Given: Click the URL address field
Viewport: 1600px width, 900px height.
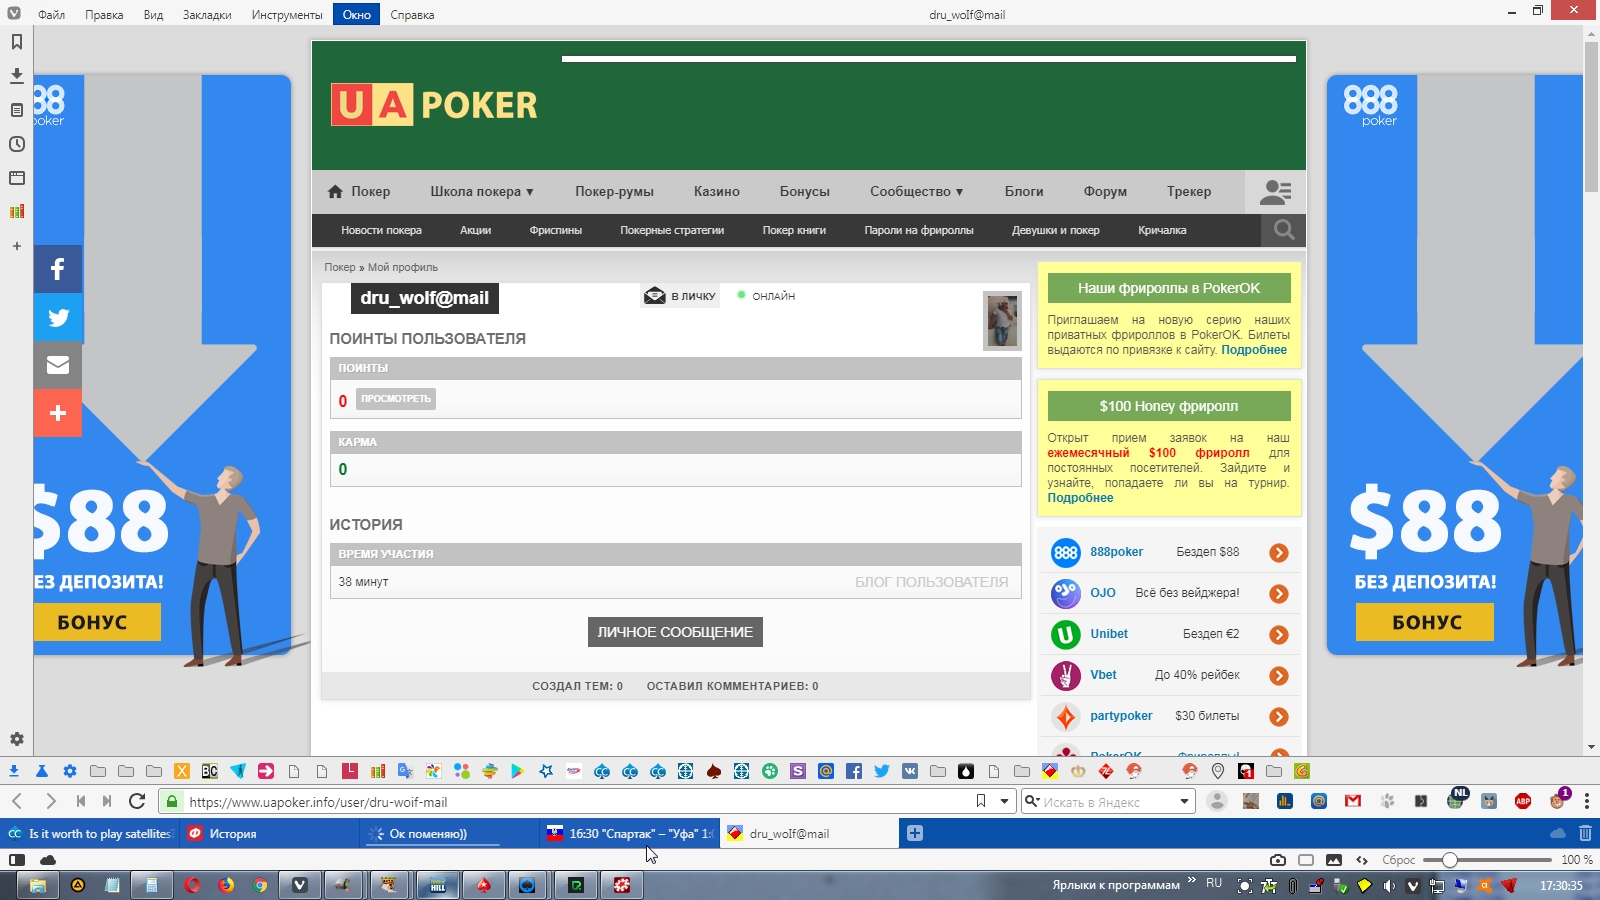Looking at the screenshot, I should pos(575,801).
